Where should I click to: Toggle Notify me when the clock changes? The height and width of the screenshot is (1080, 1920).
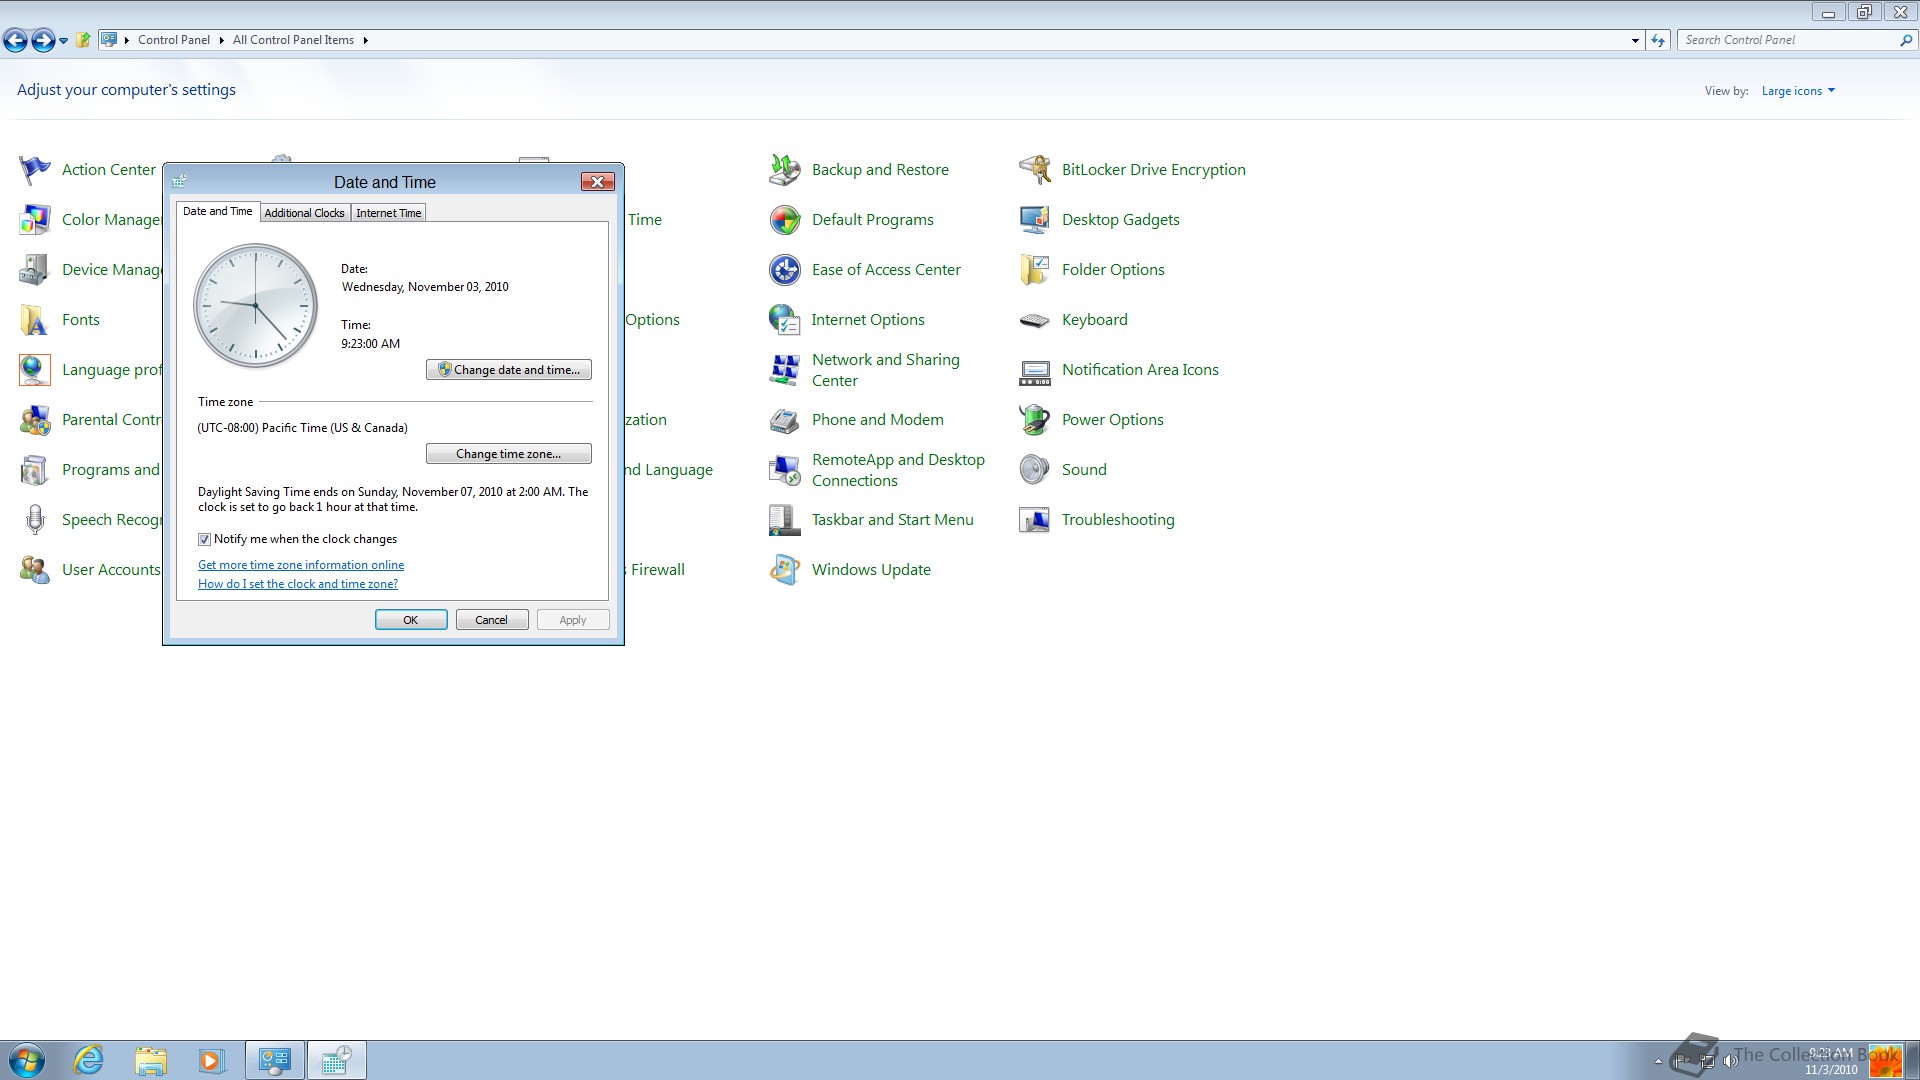click(x=205, y=540)
